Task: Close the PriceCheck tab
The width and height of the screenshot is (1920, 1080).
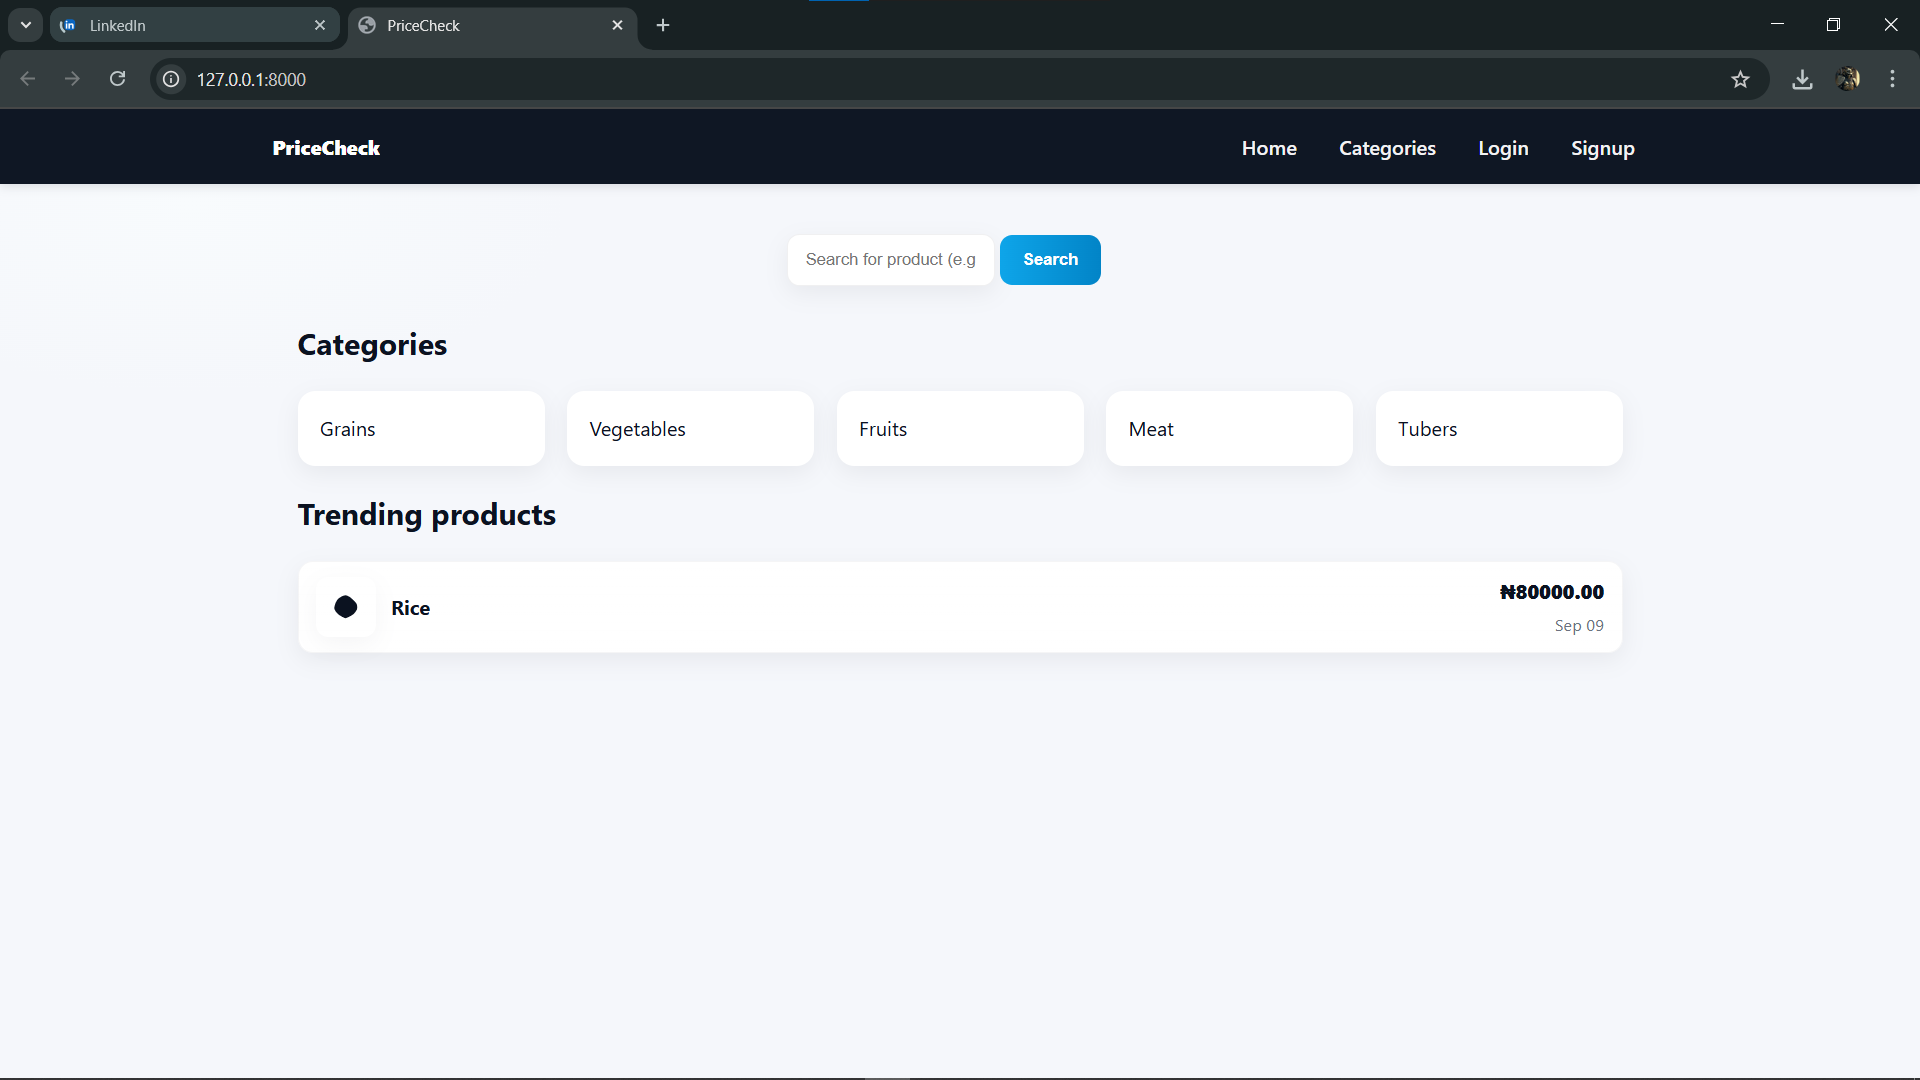Action: point(617,25)
